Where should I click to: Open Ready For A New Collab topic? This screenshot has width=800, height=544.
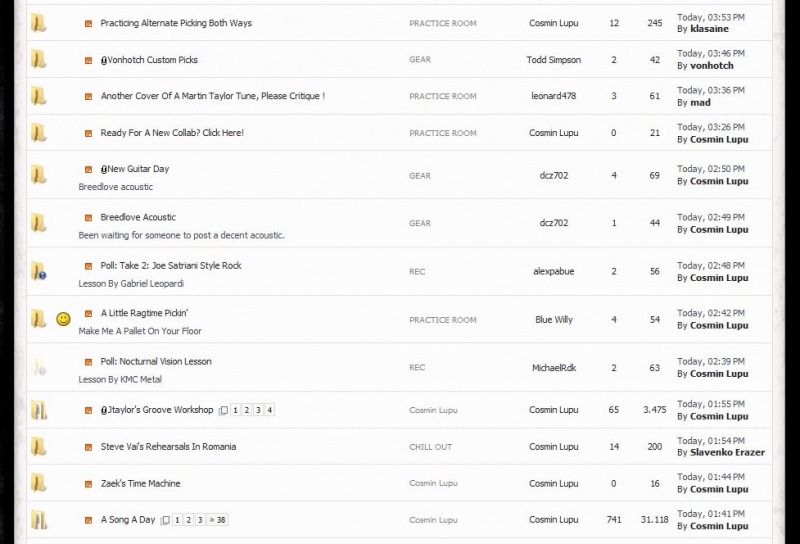coord(172,133)
